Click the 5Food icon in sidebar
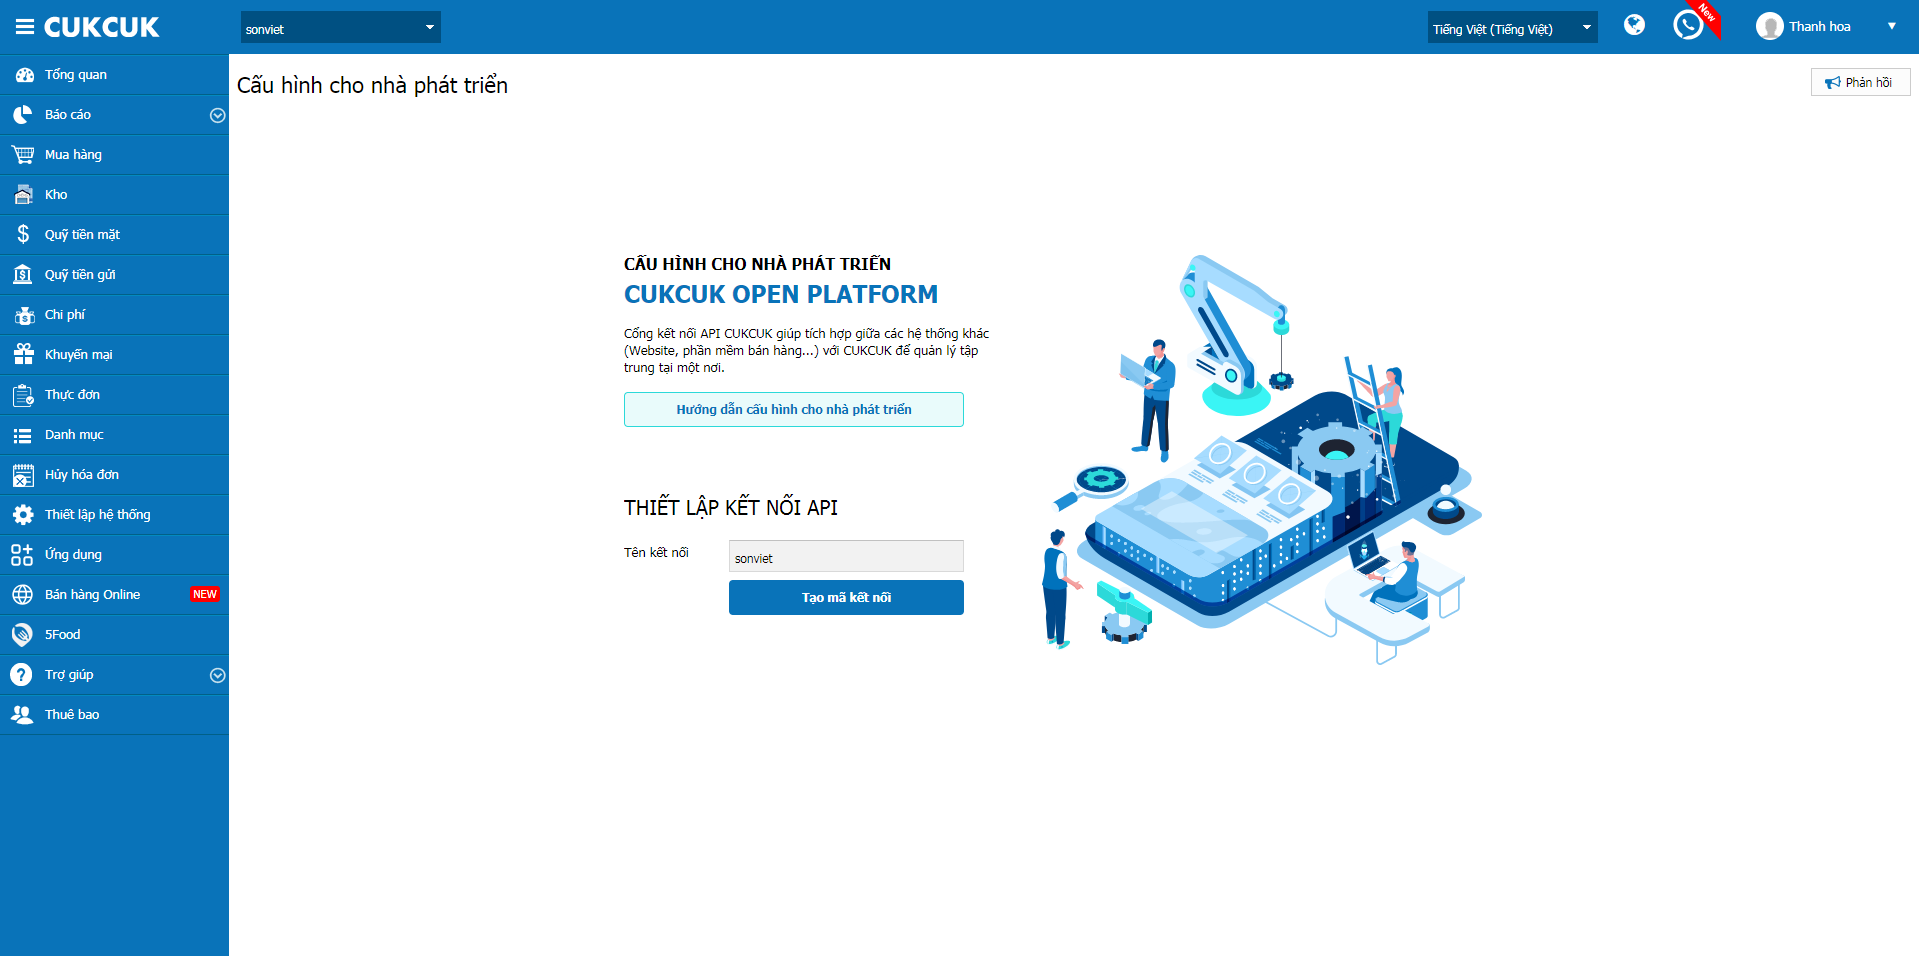 coord(23,635)
